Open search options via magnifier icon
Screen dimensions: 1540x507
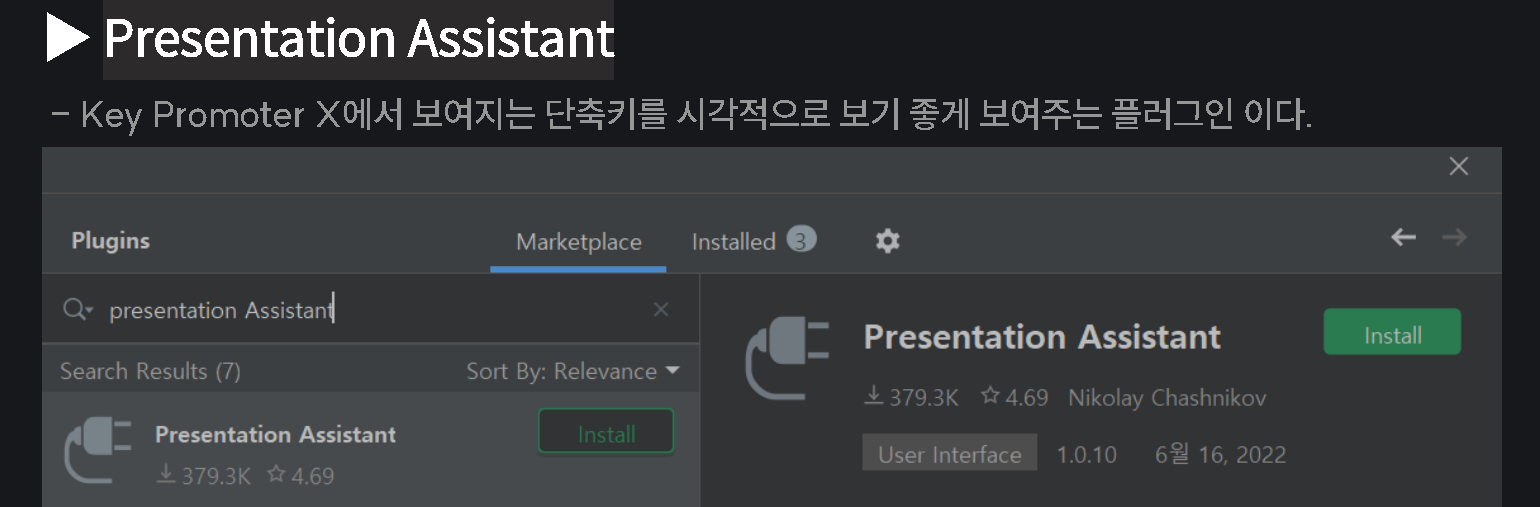pos(77,310)
